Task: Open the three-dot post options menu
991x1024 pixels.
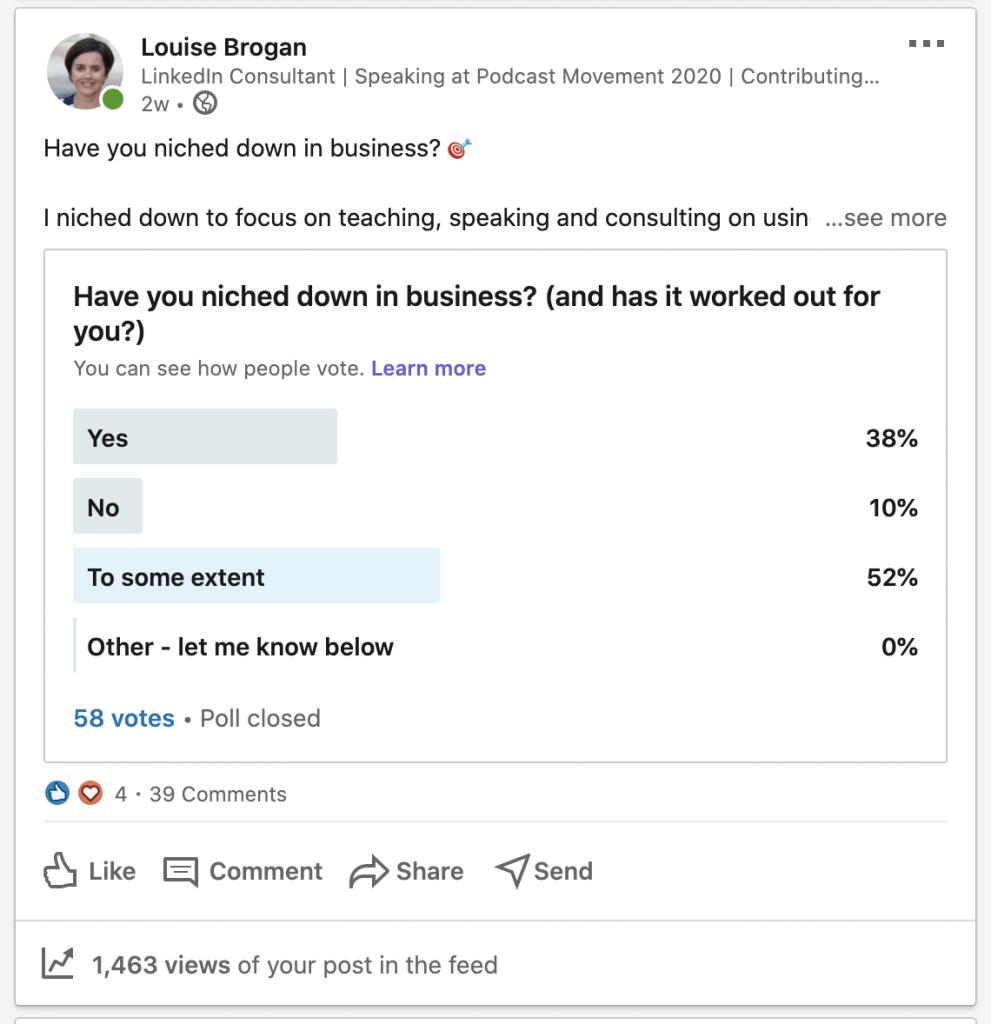Action: point(926,43)
